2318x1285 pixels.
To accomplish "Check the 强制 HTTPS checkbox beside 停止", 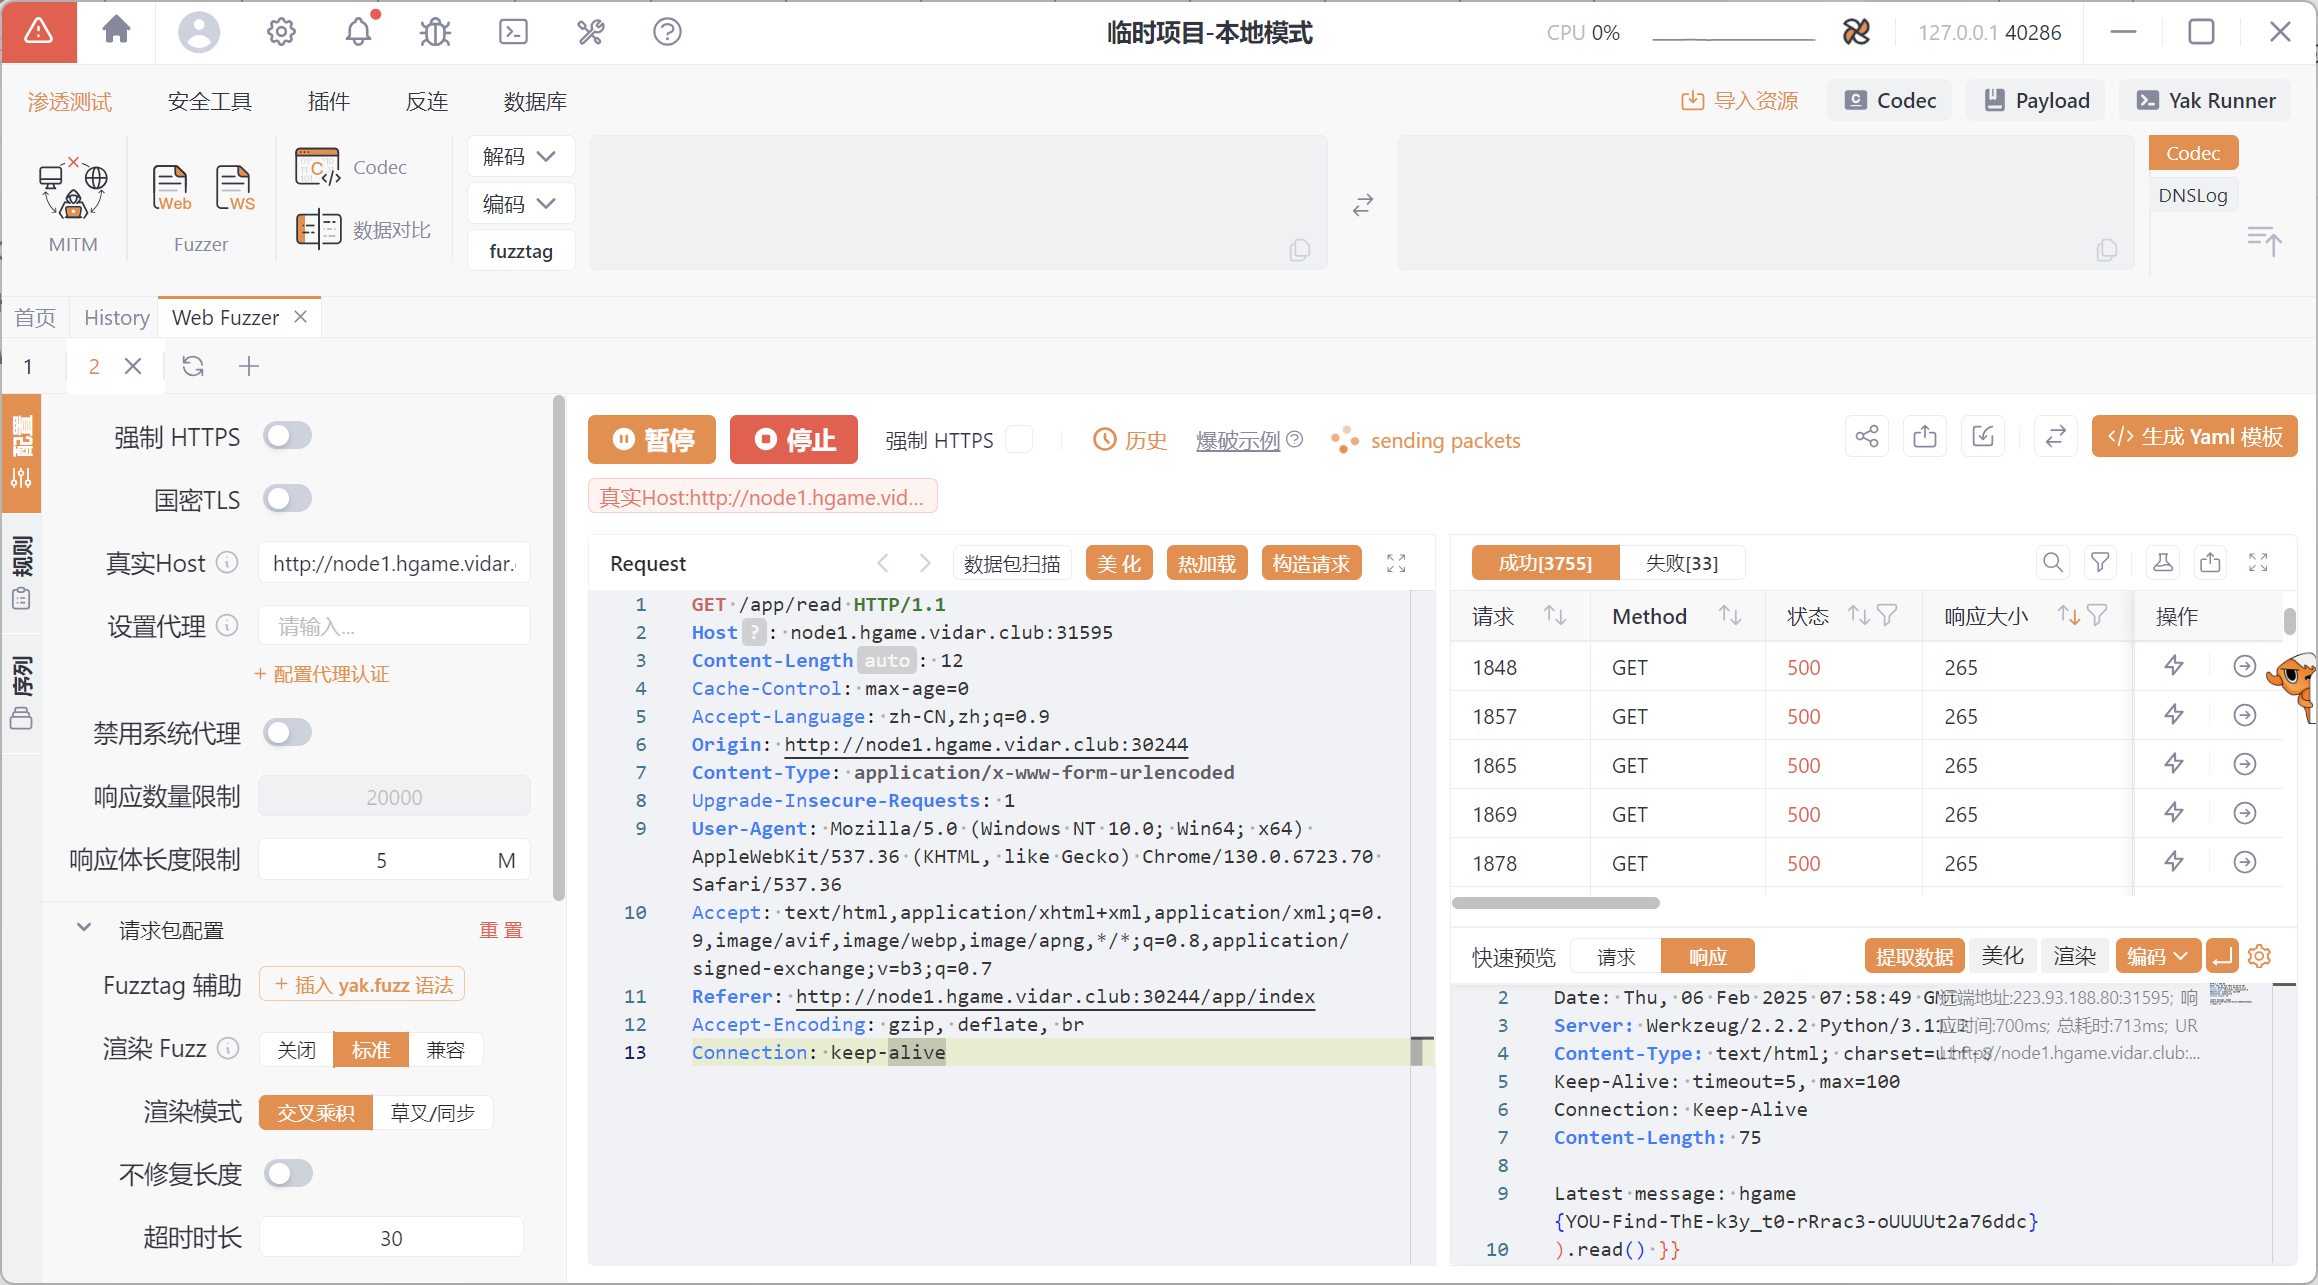I will pos(1019,440).
